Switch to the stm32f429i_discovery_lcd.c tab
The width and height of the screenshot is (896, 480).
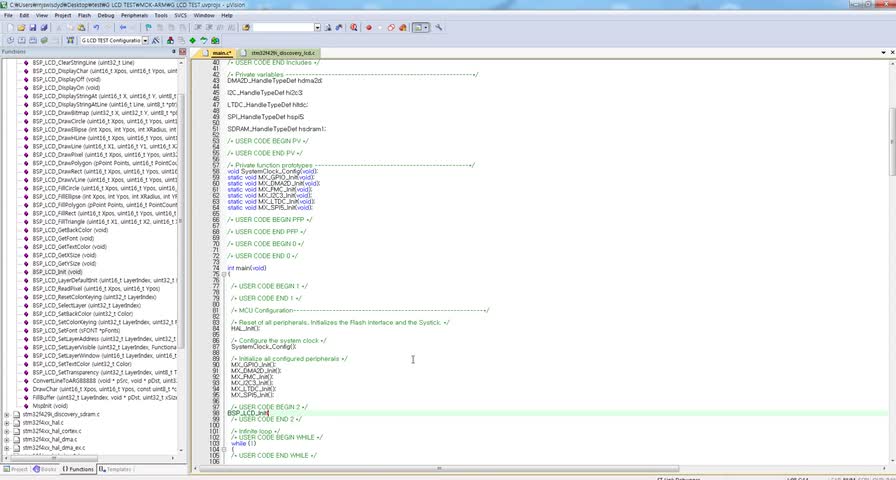coord(283,53)
